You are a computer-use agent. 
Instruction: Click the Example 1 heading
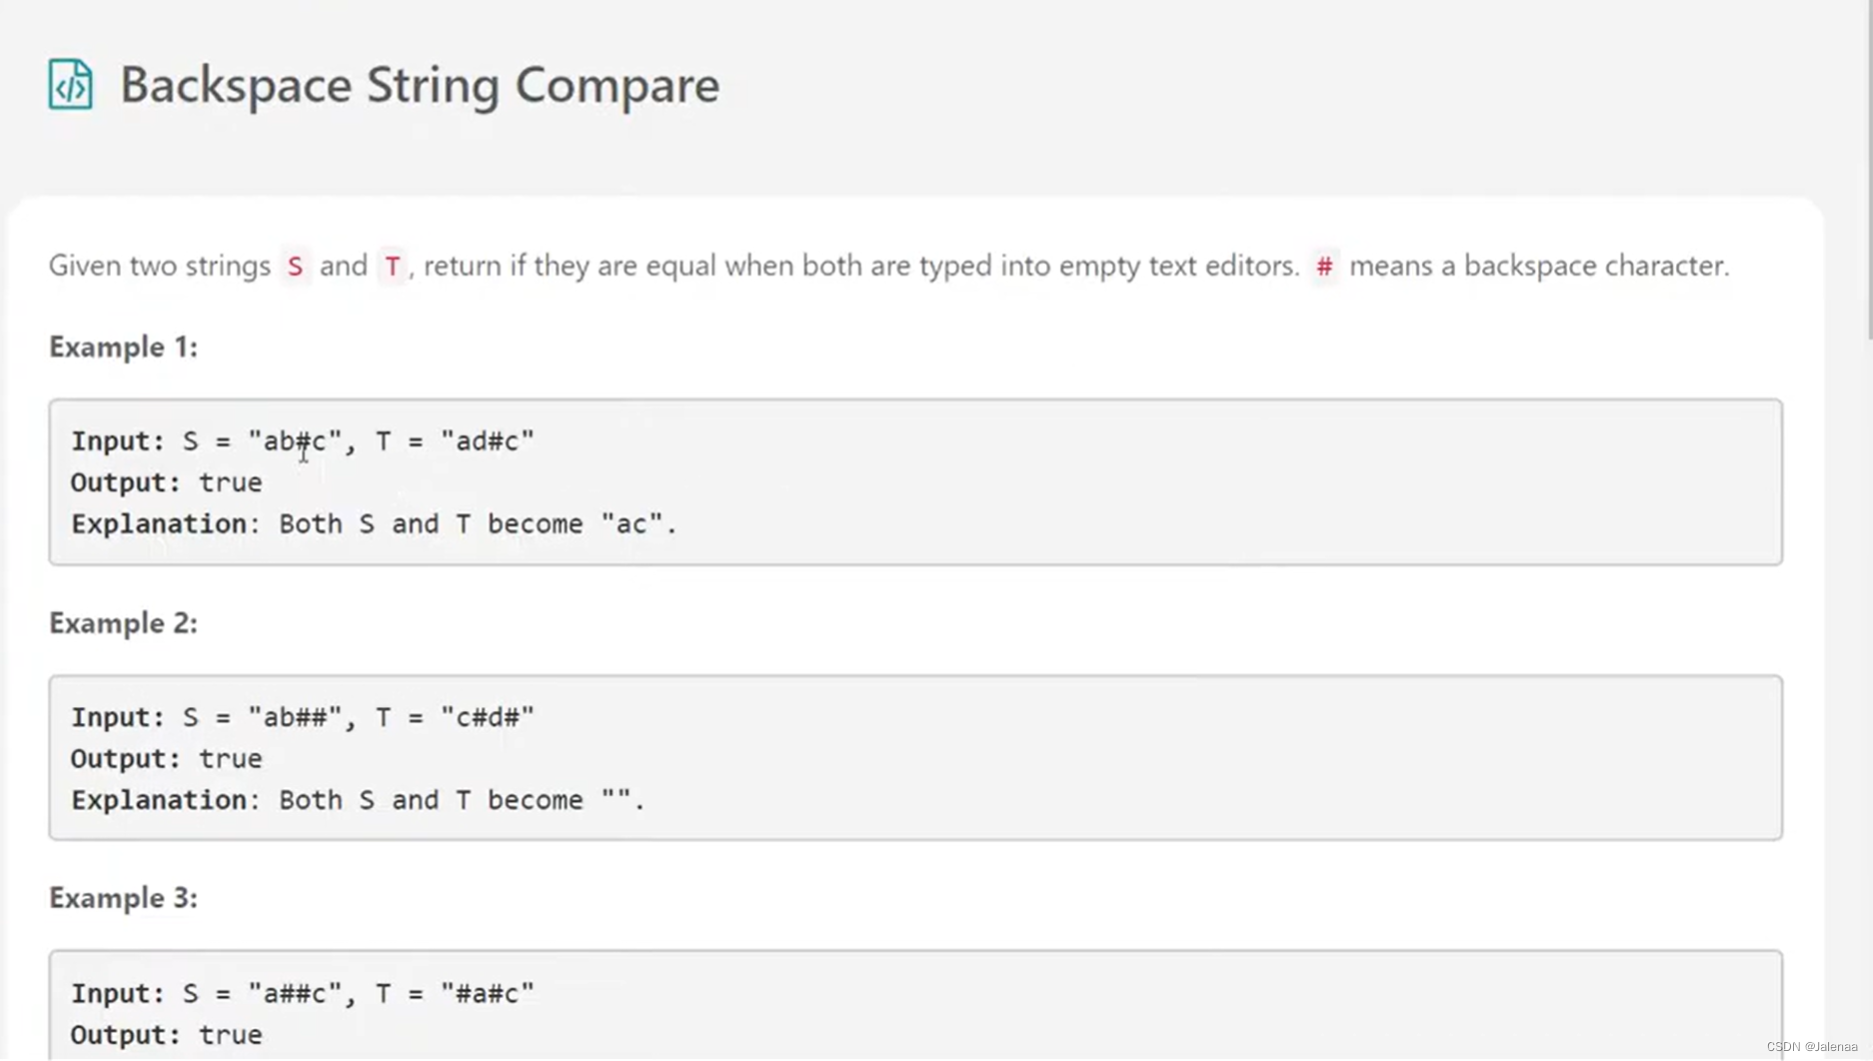point(123,347)
